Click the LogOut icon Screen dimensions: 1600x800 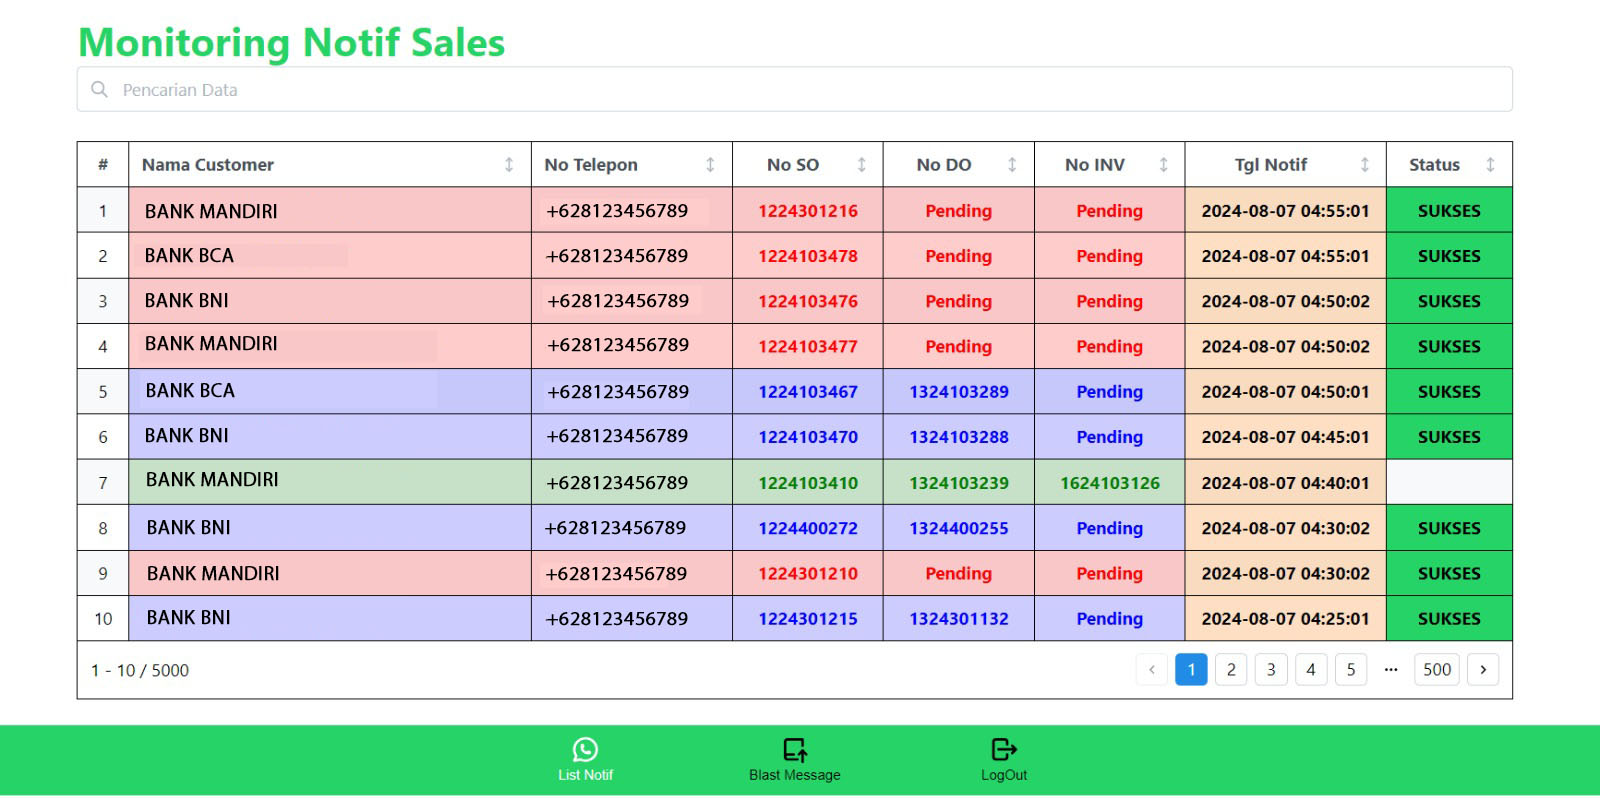click(1003, 750)
